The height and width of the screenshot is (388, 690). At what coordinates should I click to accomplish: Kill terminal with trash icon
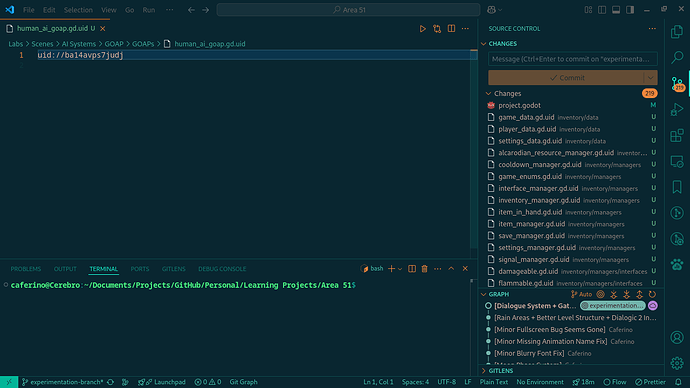click(425, 269)
